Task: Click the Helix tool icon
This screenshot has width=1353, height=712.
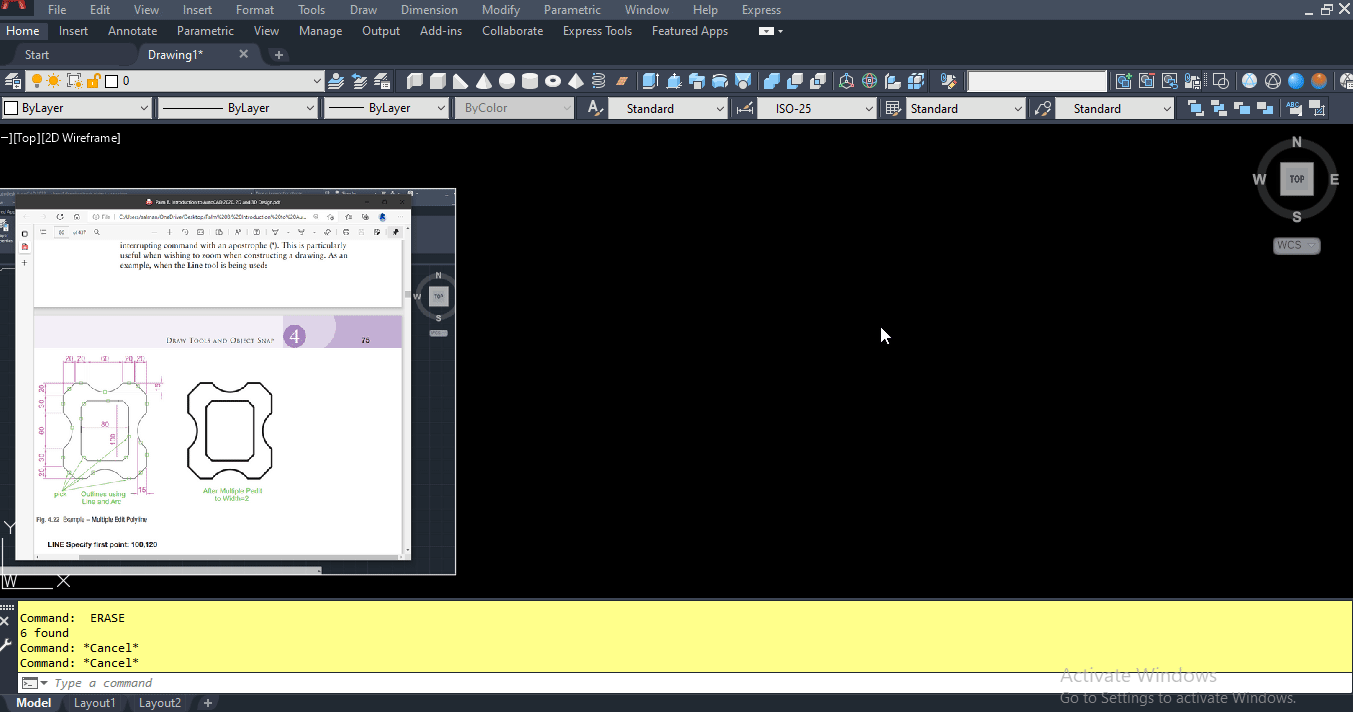Action: coord(597,81)
